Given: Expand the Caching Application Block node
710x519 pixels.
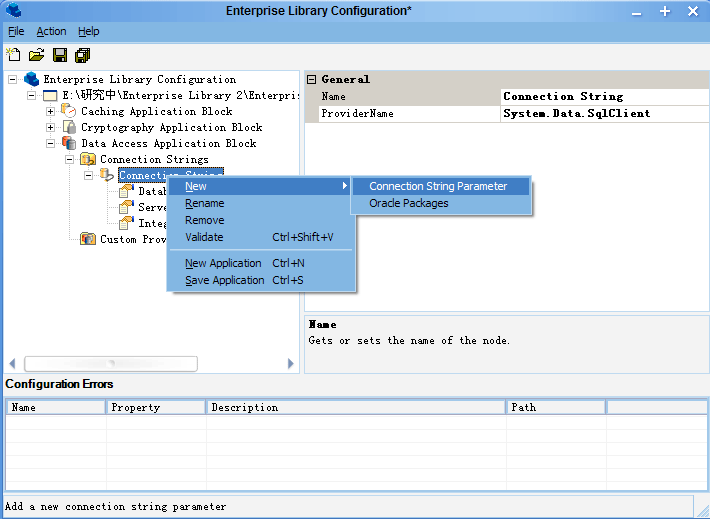Looking at the screenshot, I should pyautogui.click(x=50, y=111).
